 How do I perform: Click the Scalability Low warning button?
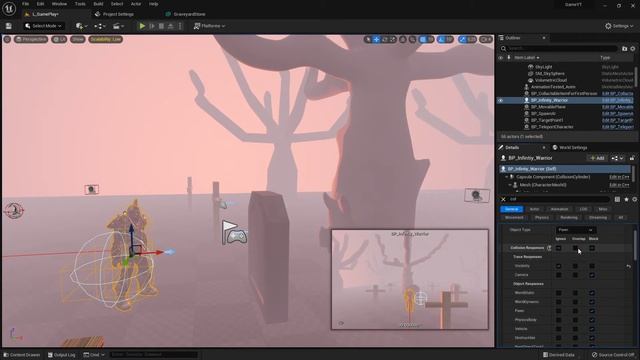click(106, 39)
